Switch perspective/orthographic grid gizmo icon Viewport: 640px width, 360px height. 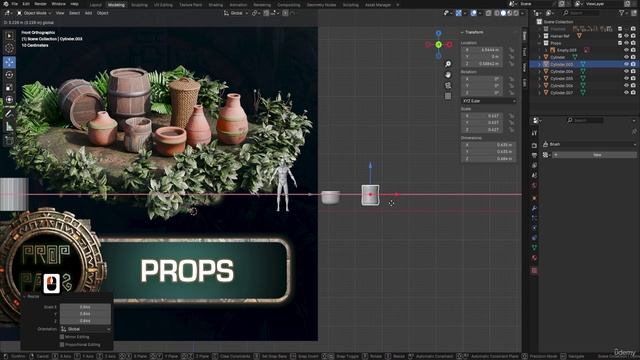pos(448,96)
